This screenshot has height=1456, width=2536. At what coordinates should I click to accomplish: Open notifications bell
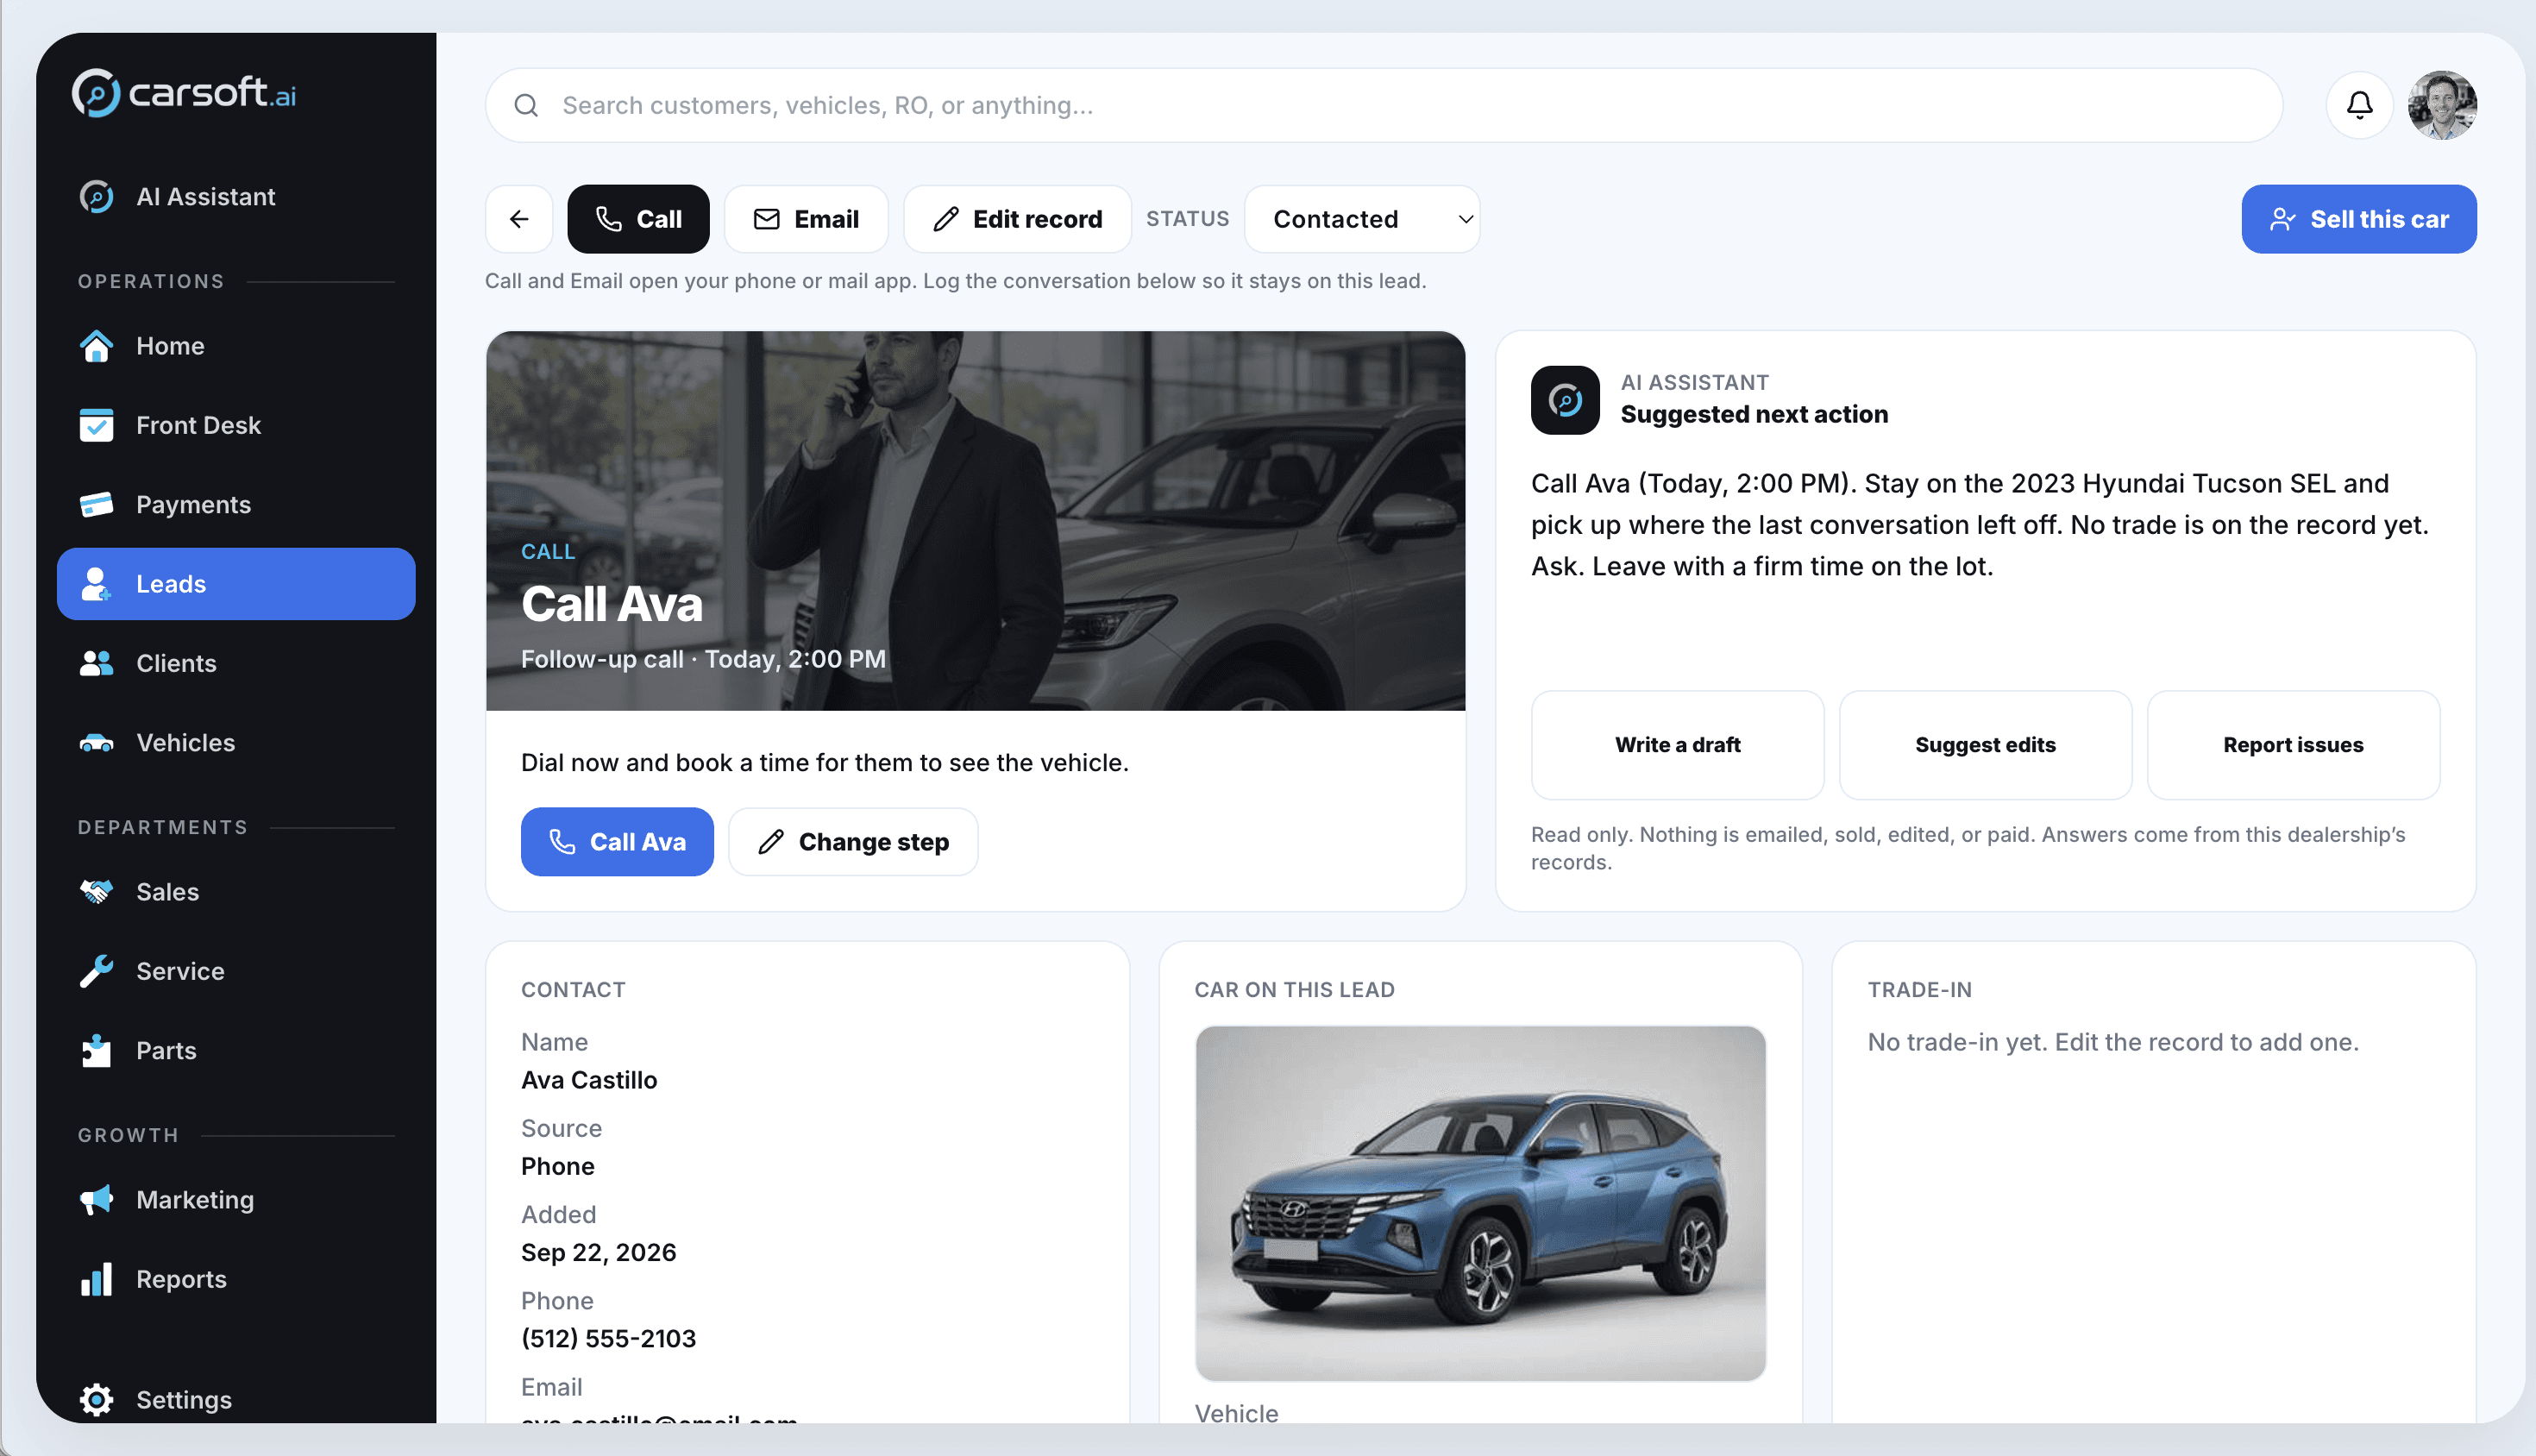pos(2359,105)
